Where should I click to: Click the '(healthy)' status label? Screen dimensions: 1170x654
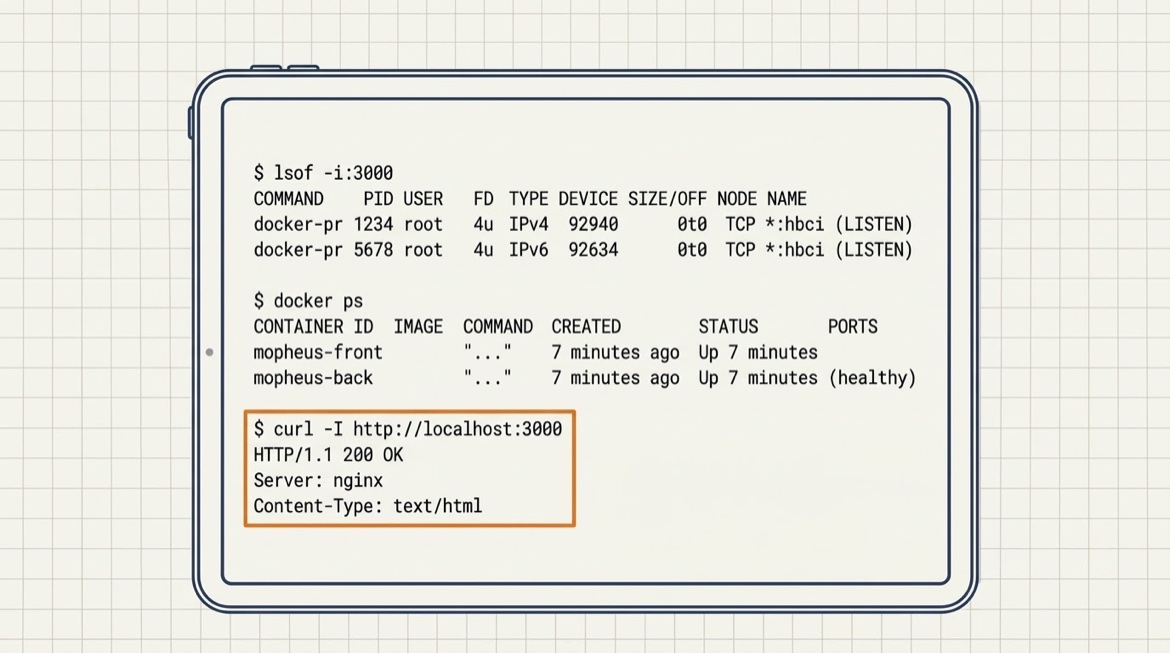click(872, 378)
